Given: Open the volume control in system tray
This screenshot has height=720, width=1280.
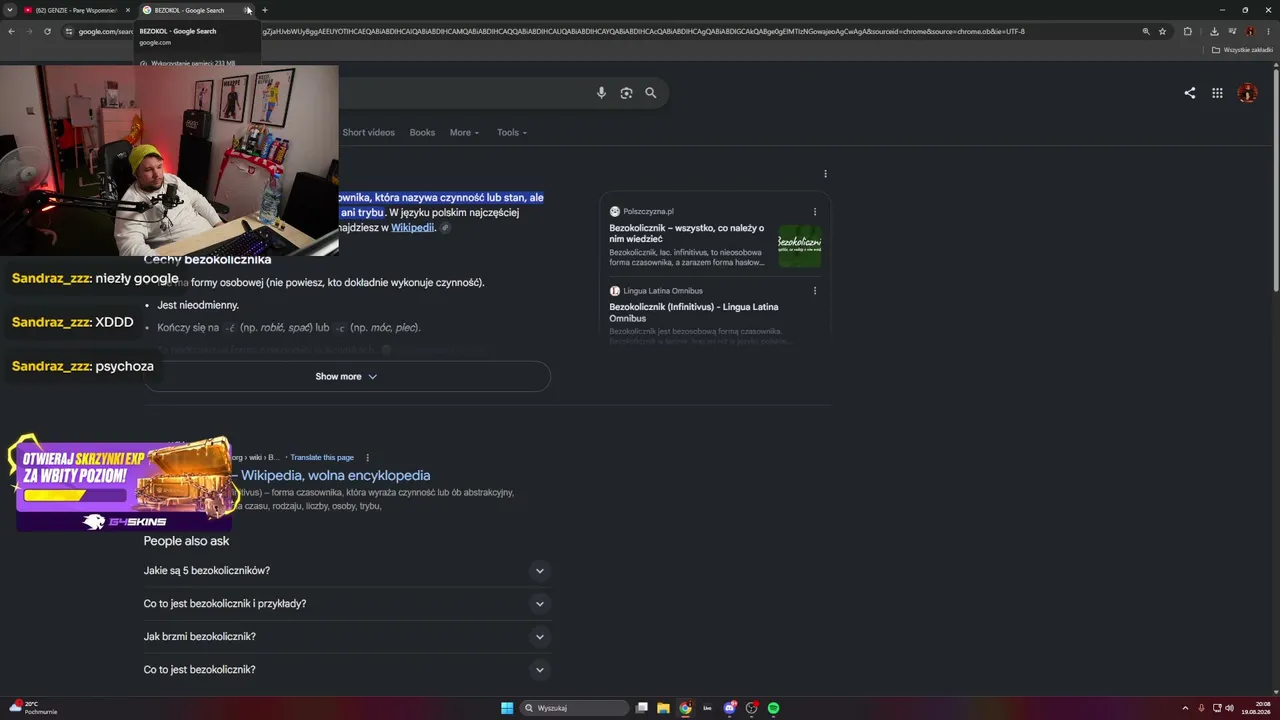Looking at the screenshot, I should coord(1230,708).
